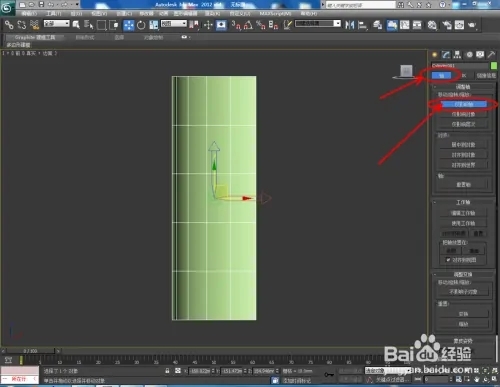The image size is (500, 387).
Task: Collapse the Working Pivot rollout header
Action: click(463, 202)
